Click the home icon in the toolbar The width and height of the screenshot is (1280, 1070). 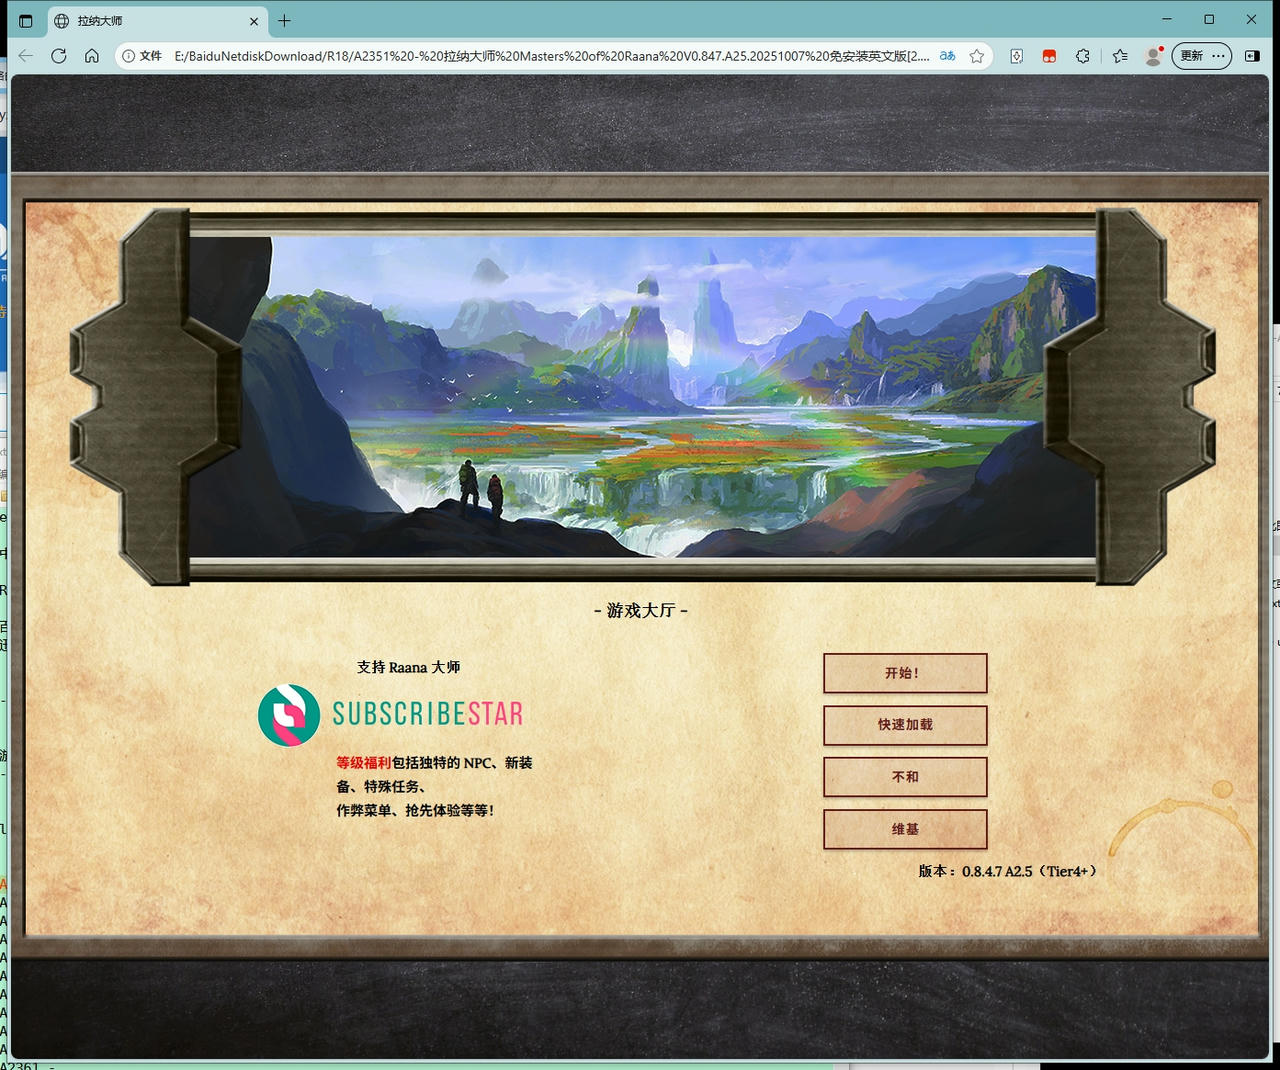coord(92,56)
